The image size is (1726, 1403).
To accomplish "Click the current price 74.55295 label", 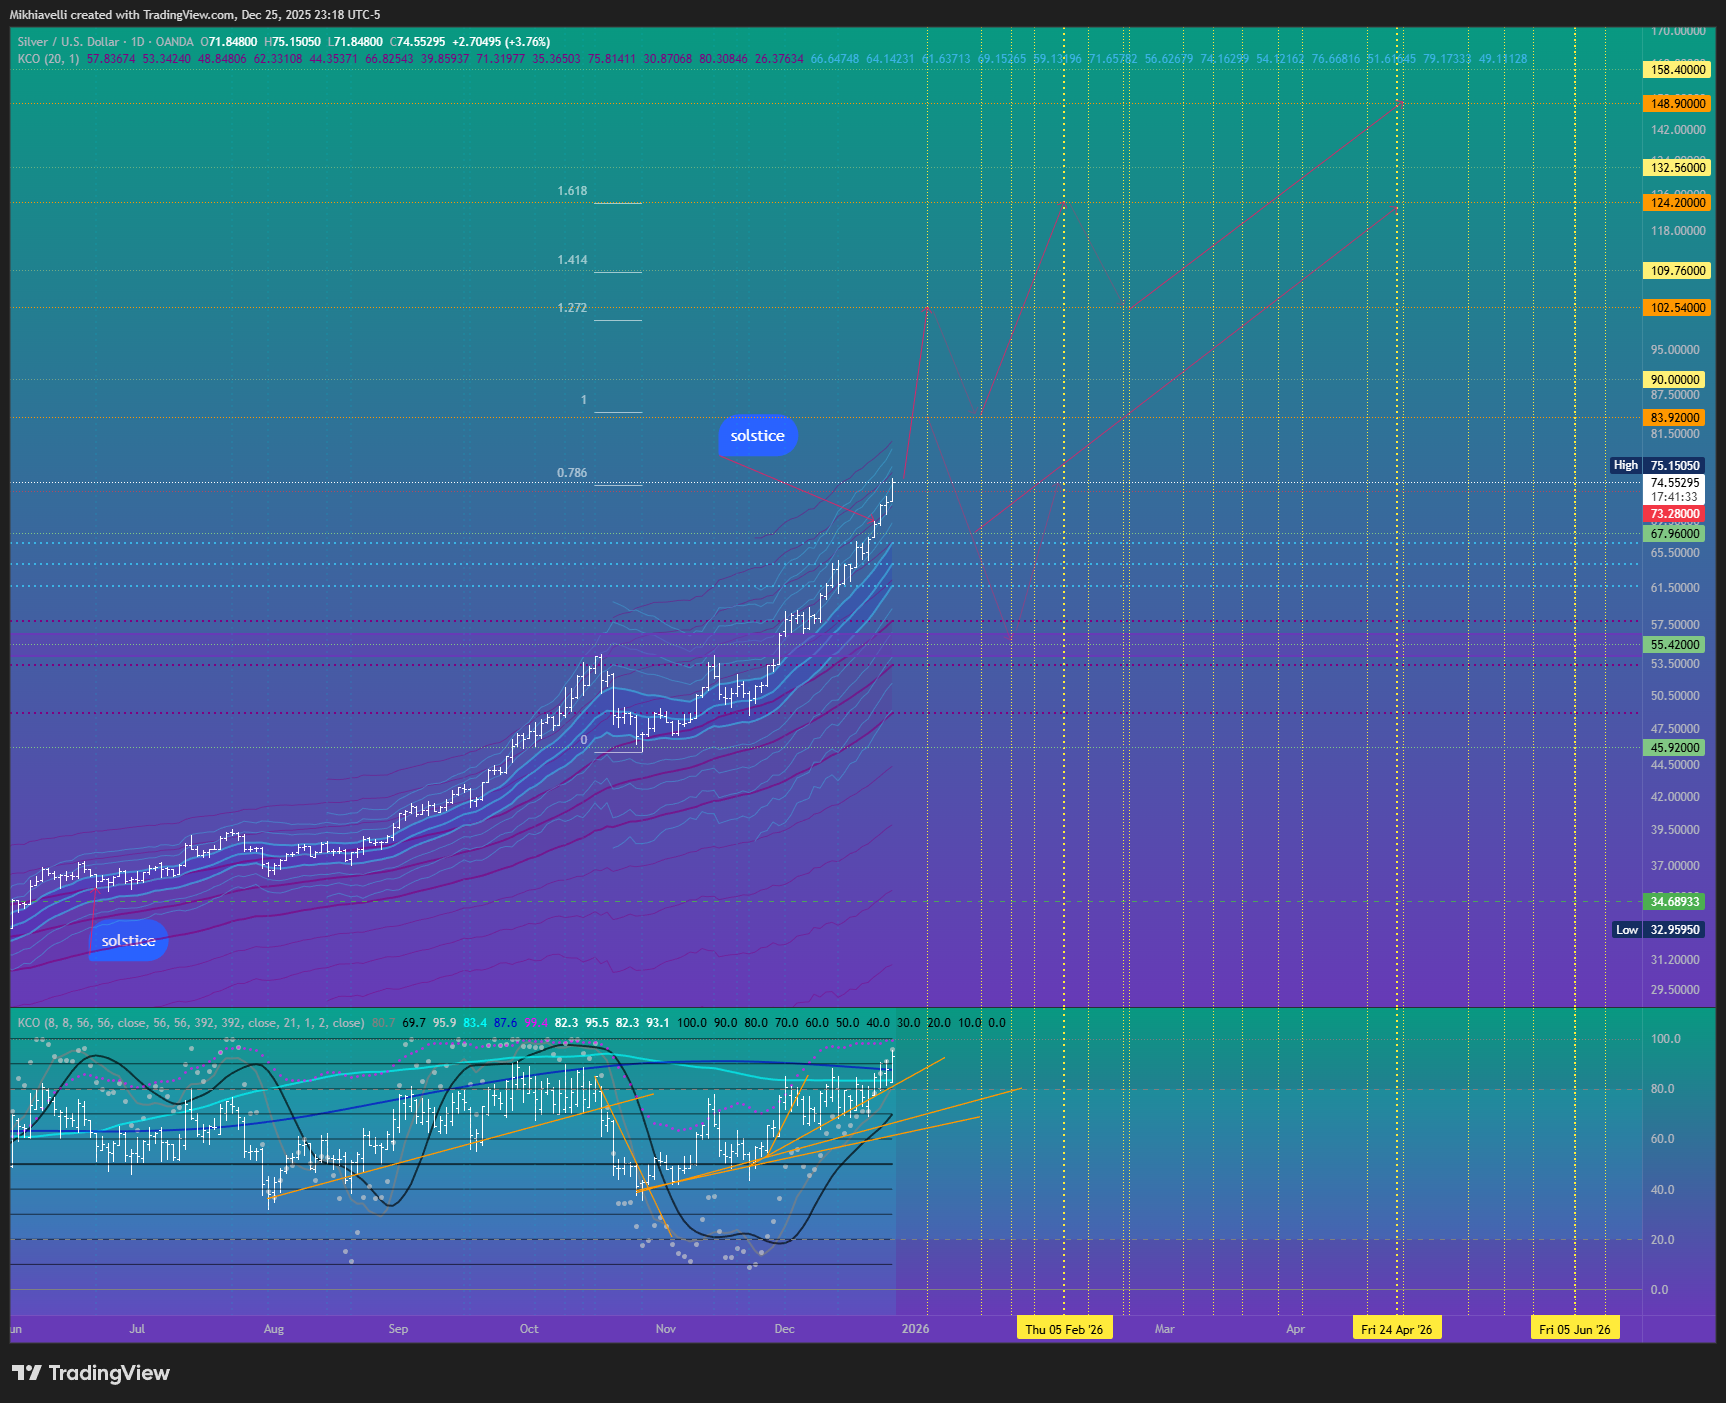I will [x=1674, y=483].
